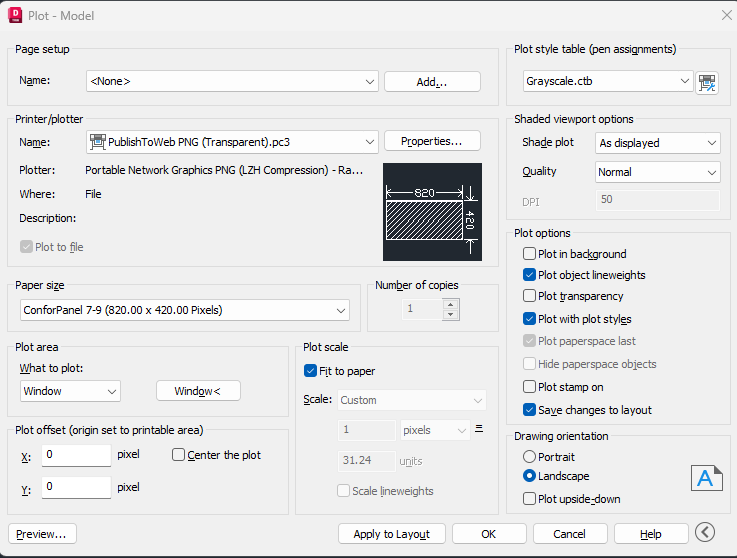This screenshot has height=558, width=737.
Task: Open the Preview... button
Action: pyautogui.click(x=42, y=534)
